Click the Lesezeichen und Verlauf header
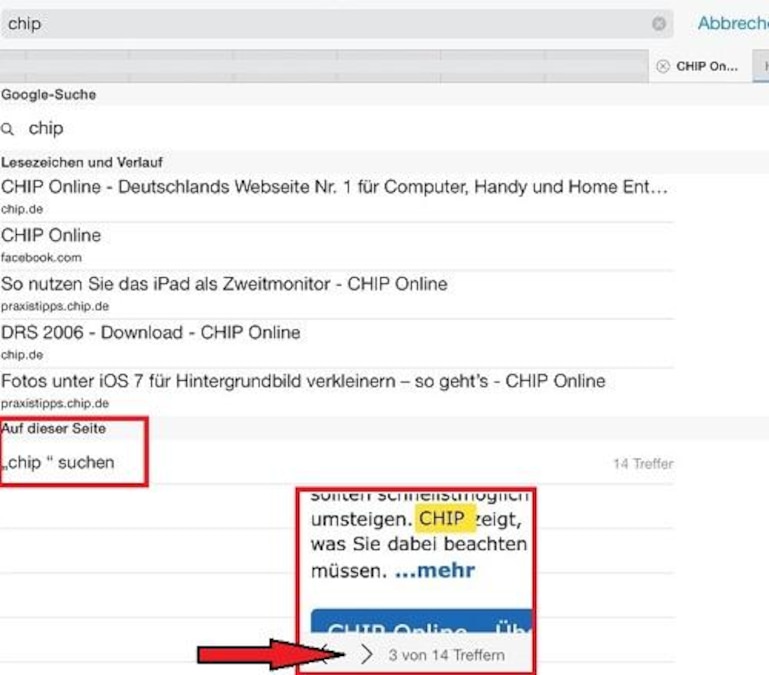Image resolution: width=769 pixels, height=675 pixels. (x=82, y=162)
